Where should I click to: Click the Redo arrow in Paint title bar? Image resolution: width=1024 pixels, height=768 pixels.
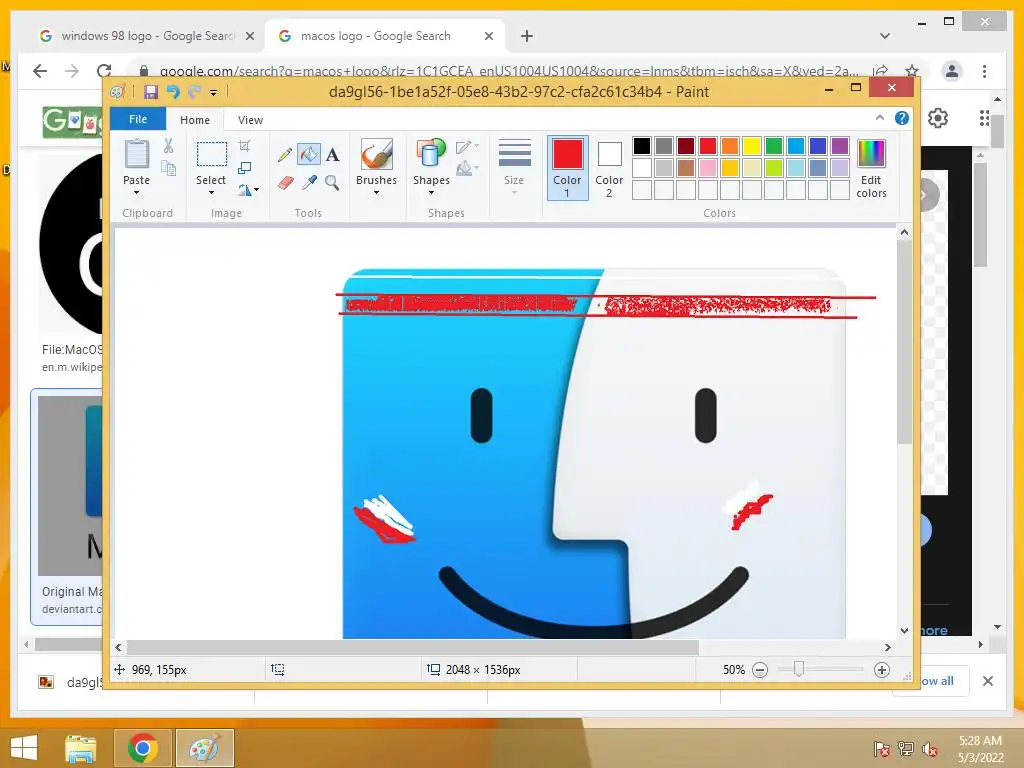(x=194, y=92)
